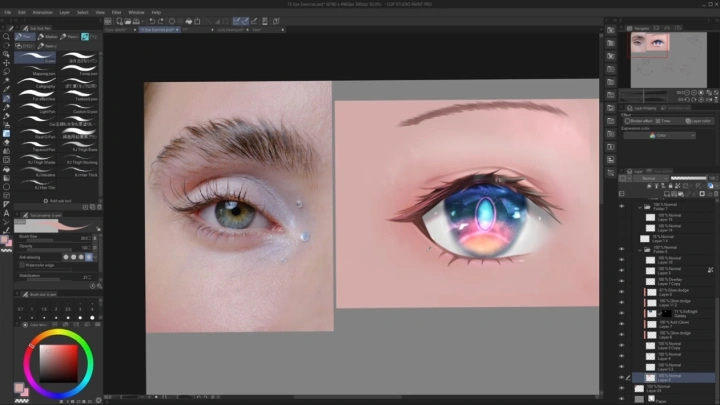The image size is (720, 405).
Task: Select the Text tool
Action: [6, 212]
